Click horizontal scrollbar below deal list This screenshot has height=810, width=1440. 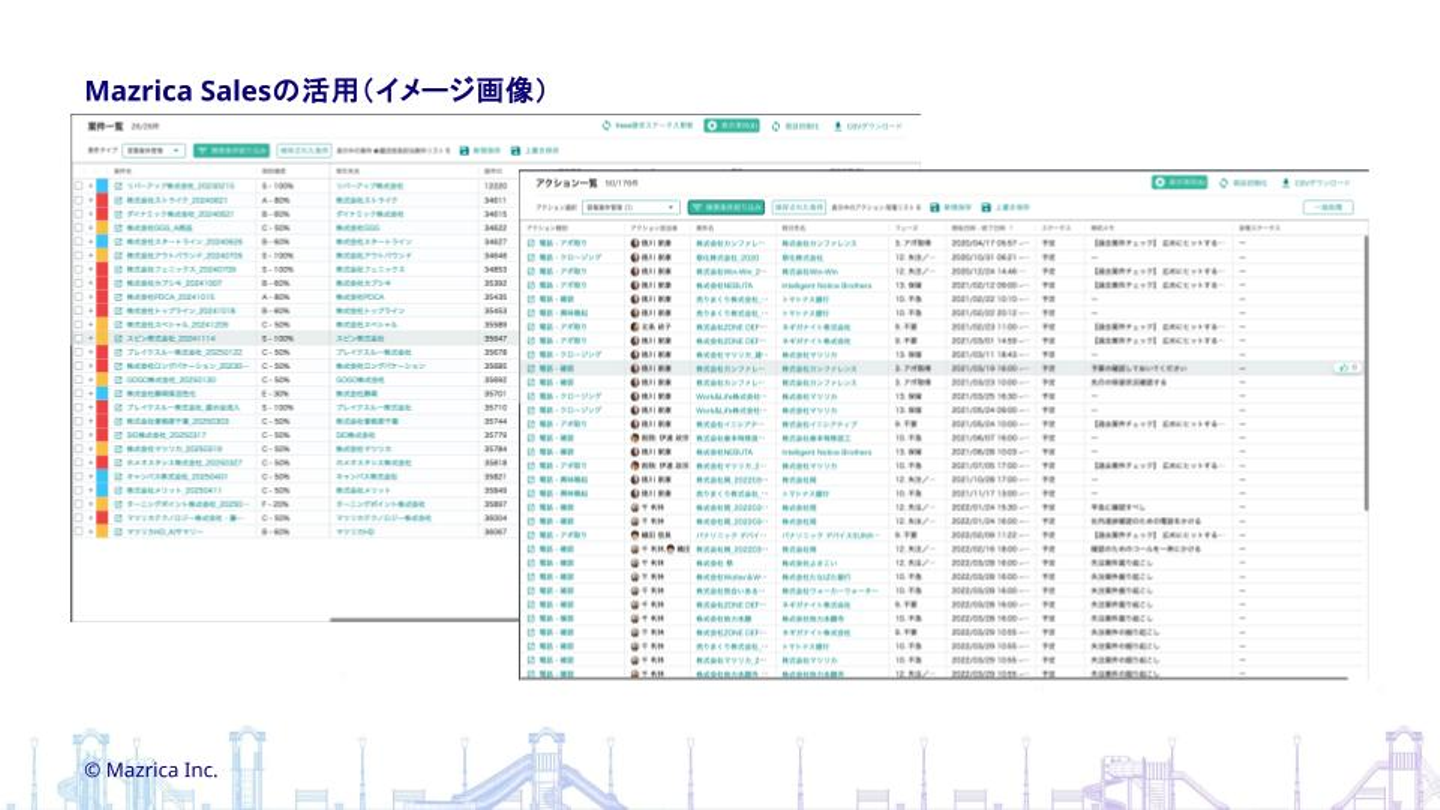[x=424, y=619]
